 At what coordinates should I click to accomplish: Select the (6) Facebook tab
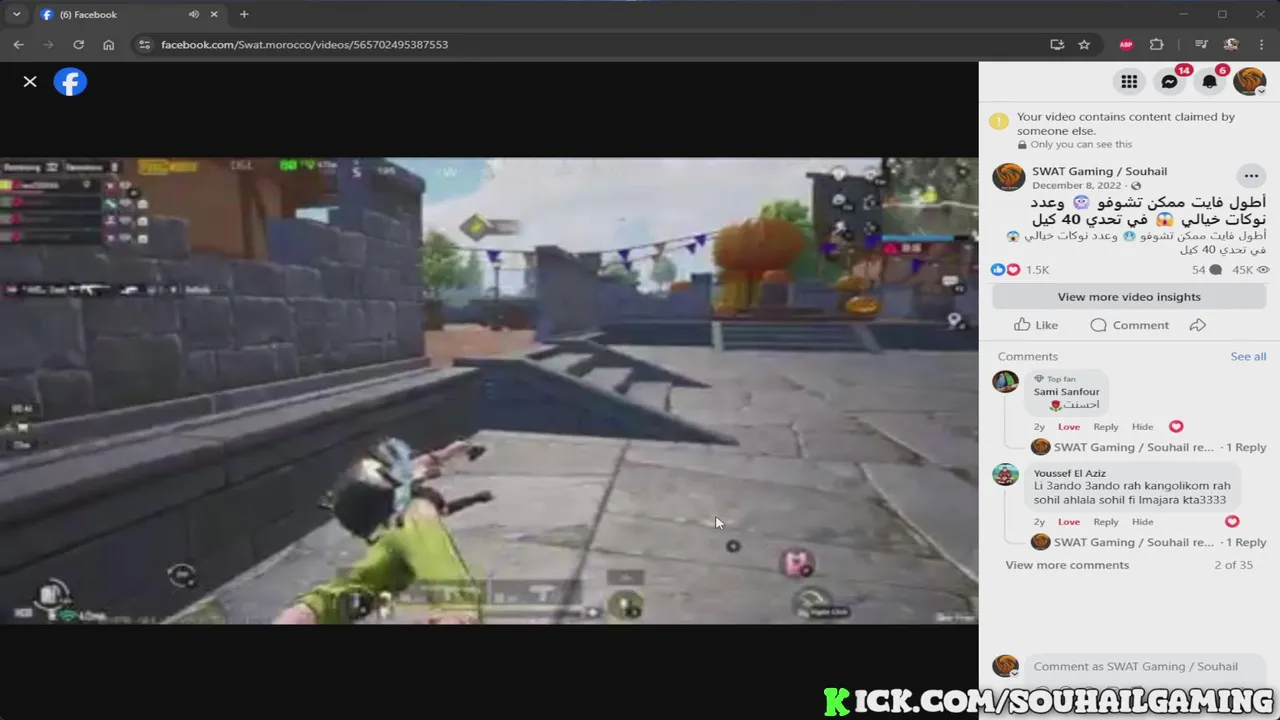[130, 14]
